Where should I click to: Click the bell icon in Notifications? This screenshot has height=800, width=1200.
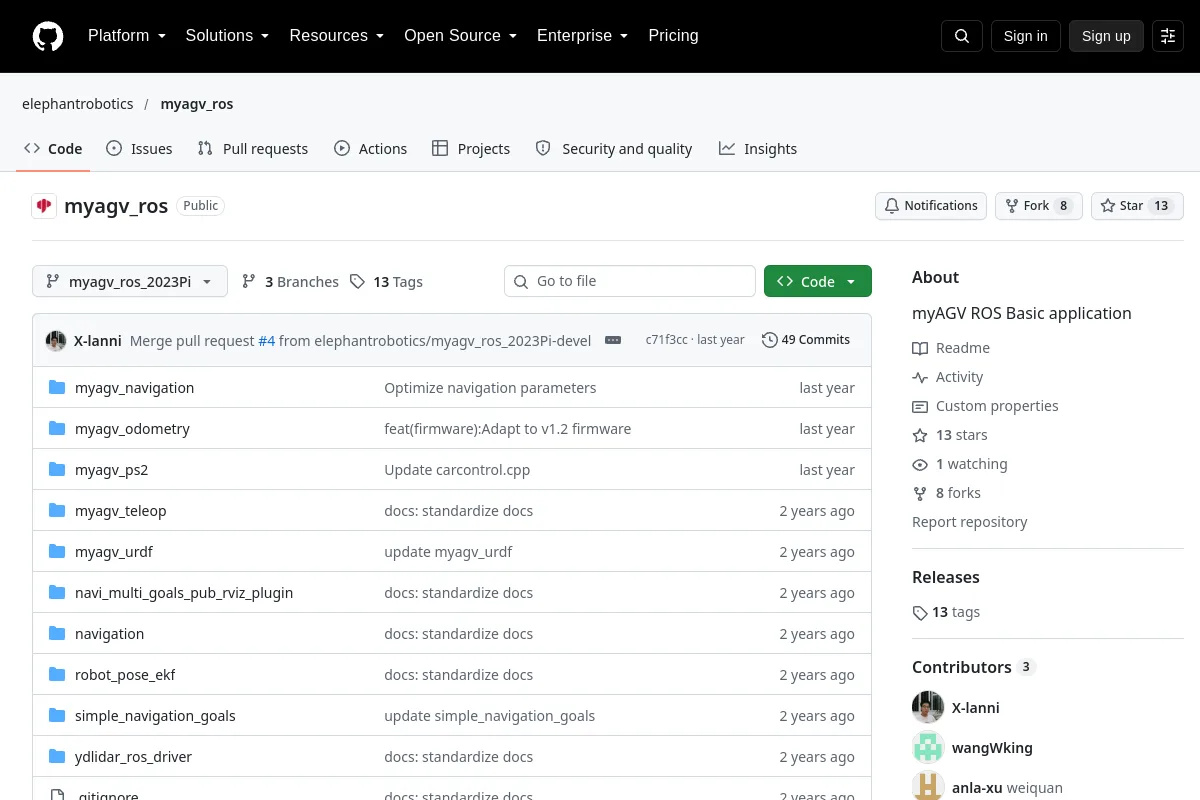(x=892, y=206)
